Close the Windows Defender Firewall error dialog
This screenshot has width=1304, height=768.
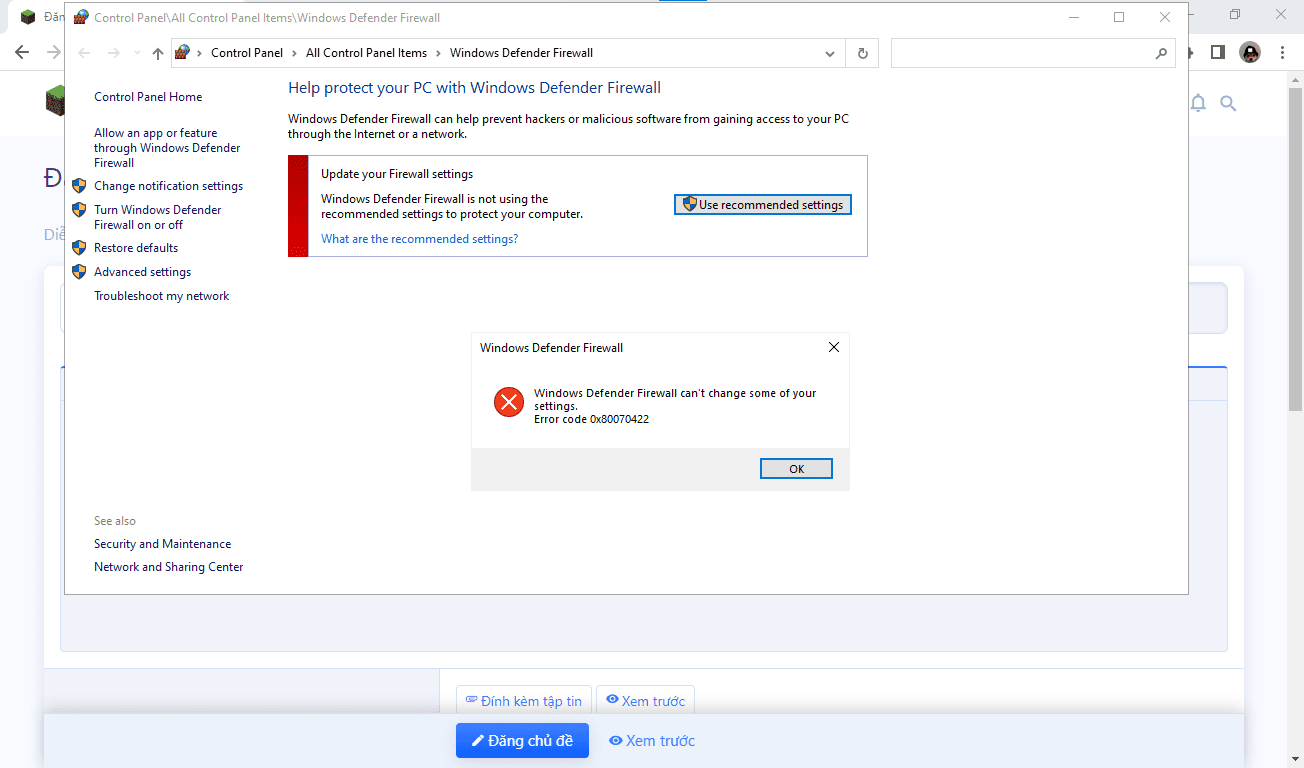[834, 347]
